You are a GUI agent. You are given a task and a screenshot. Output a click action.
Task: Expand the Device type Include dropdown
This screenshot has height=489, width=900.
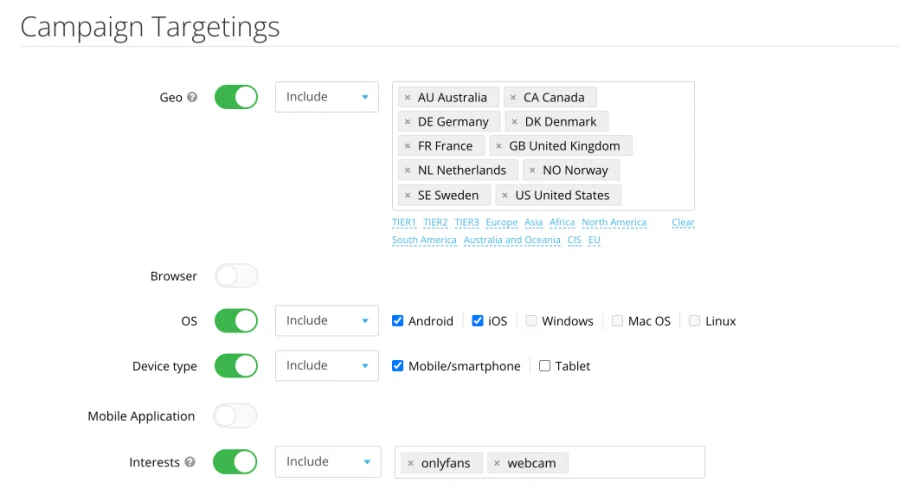tap(326, 366)
